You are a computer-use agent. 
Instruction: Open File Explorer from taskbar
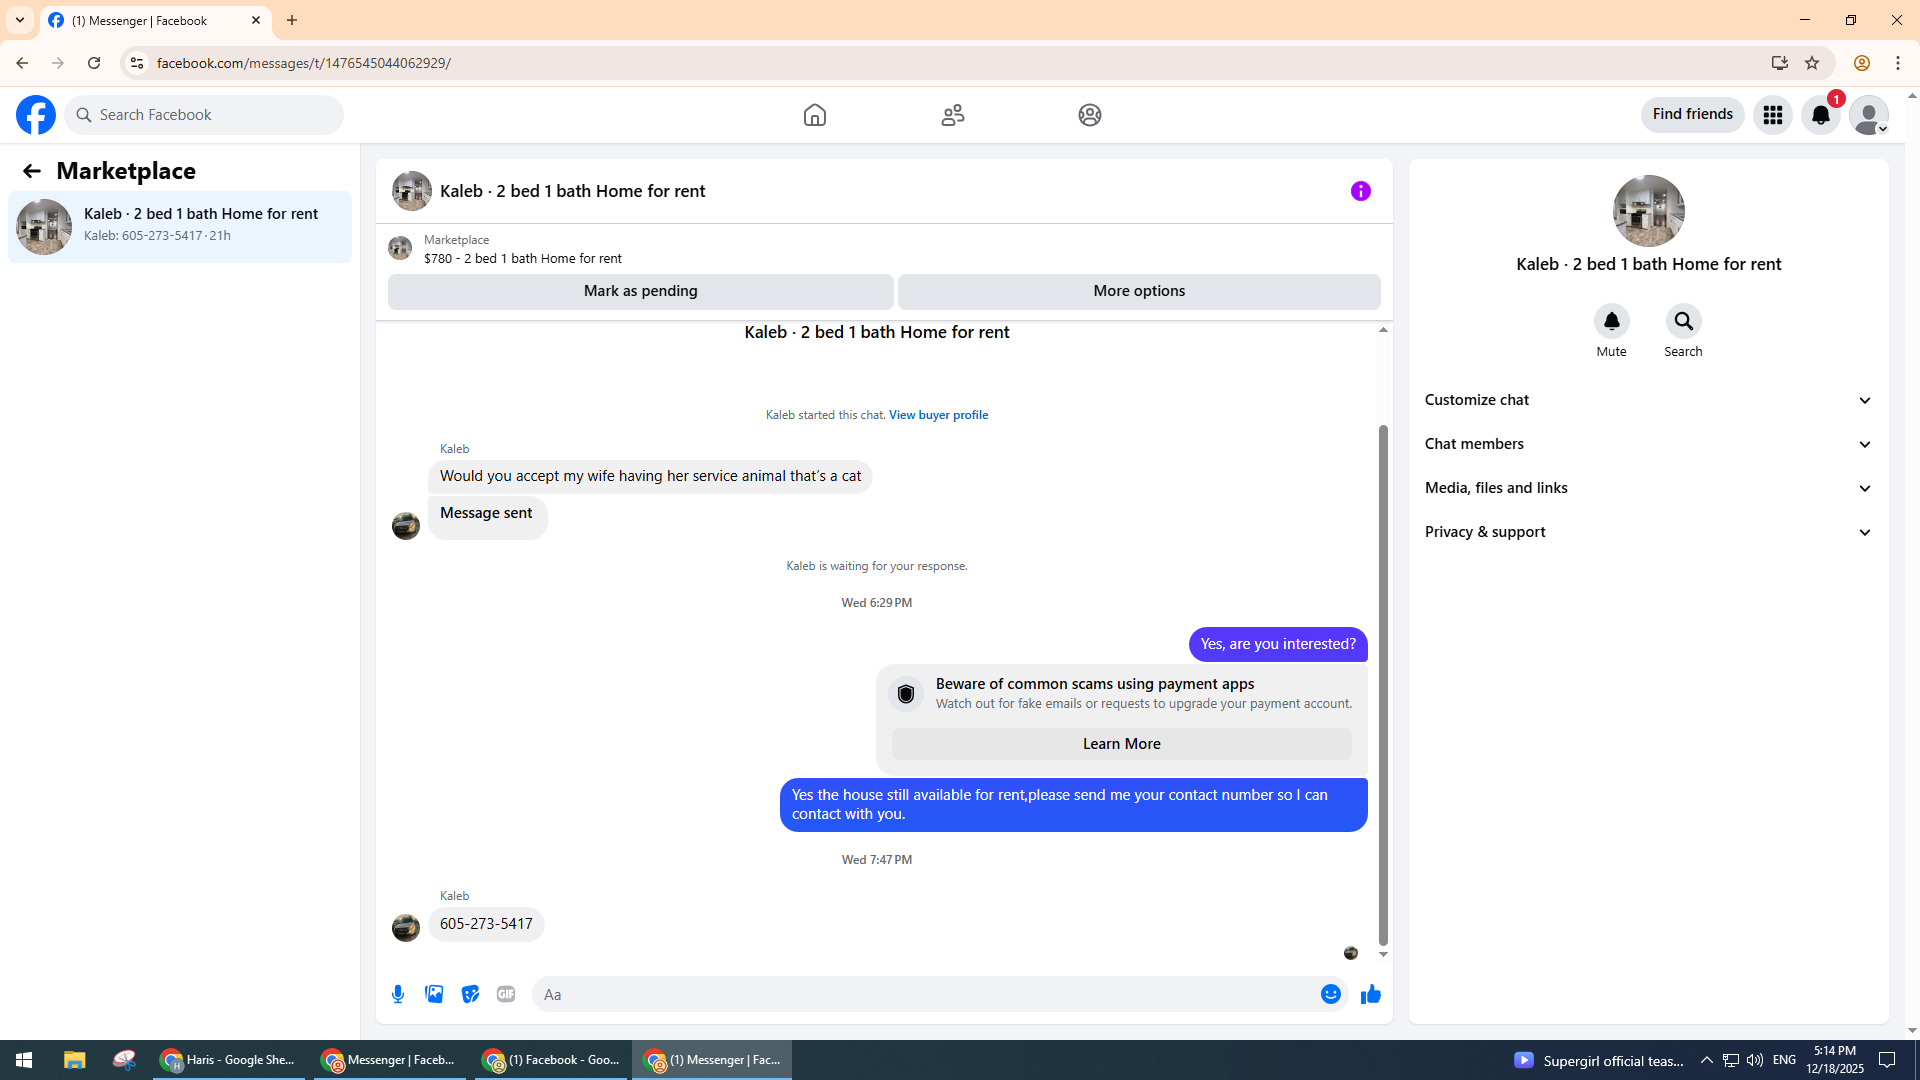point(75,1060)
